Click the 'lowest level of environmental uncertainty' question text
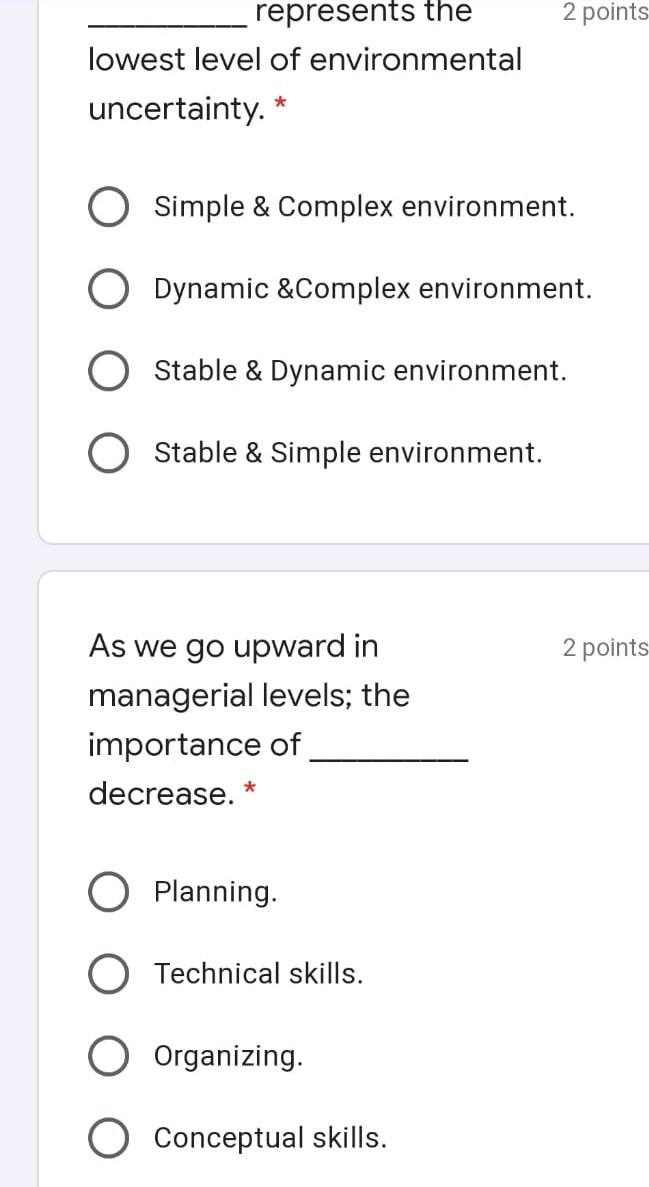This screenshot has width=649, height=1187. tap(304, 60)
